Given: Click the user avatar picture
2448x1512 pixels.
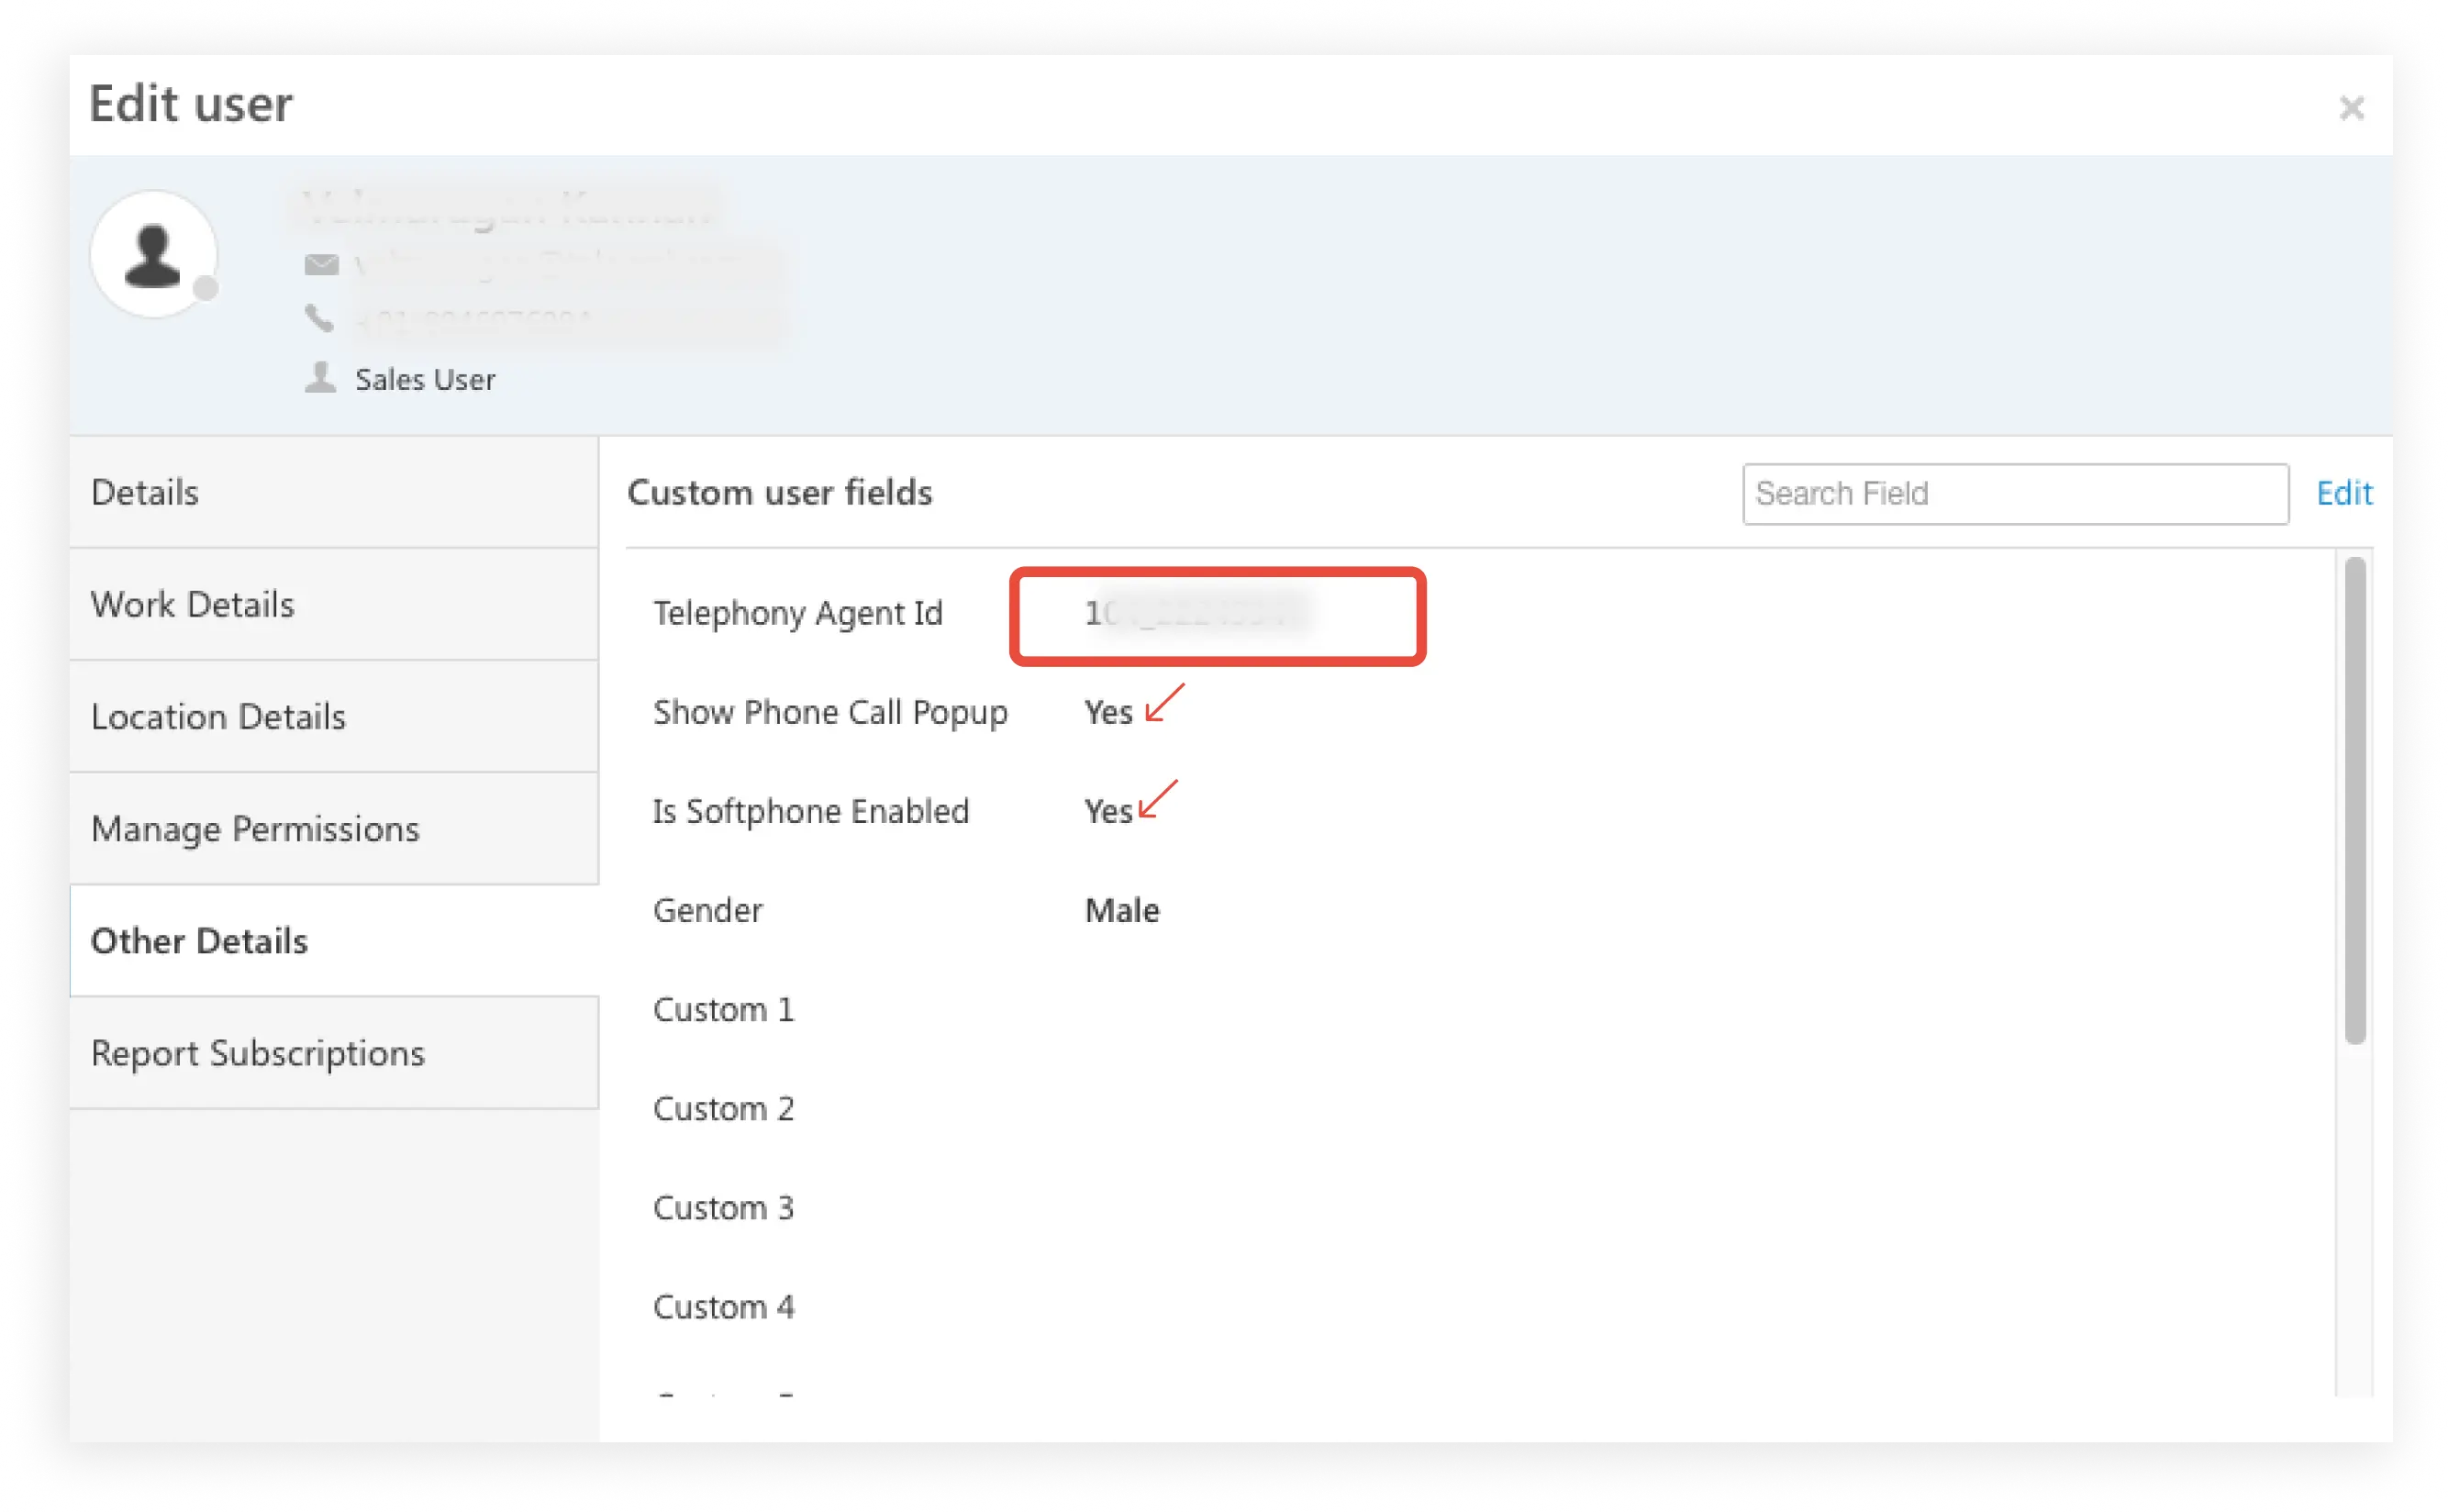Looking at the screenshot, I should 154,254.
